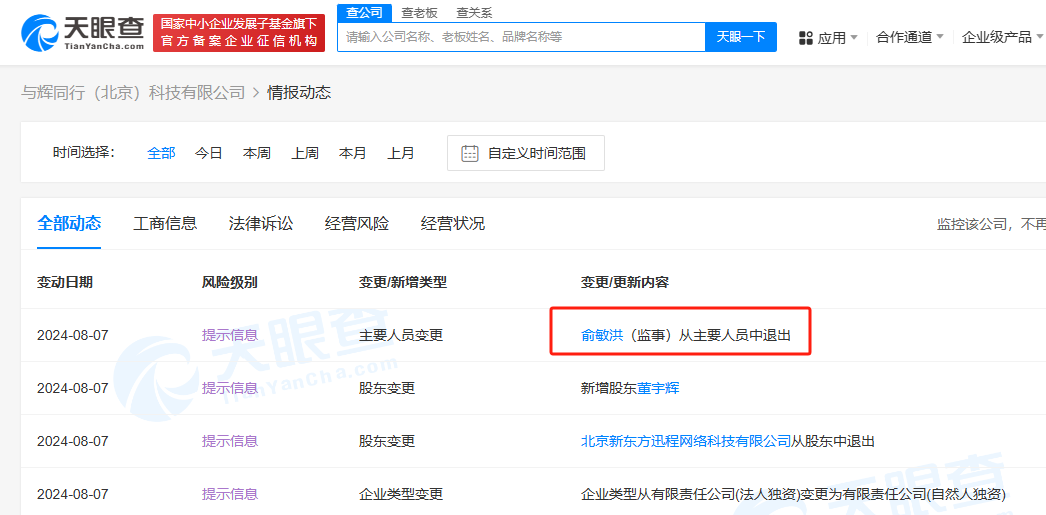The width and height of the screenshot is (1046, 515).
Task: Filter time by 上月
Action: tap(401, 153)
